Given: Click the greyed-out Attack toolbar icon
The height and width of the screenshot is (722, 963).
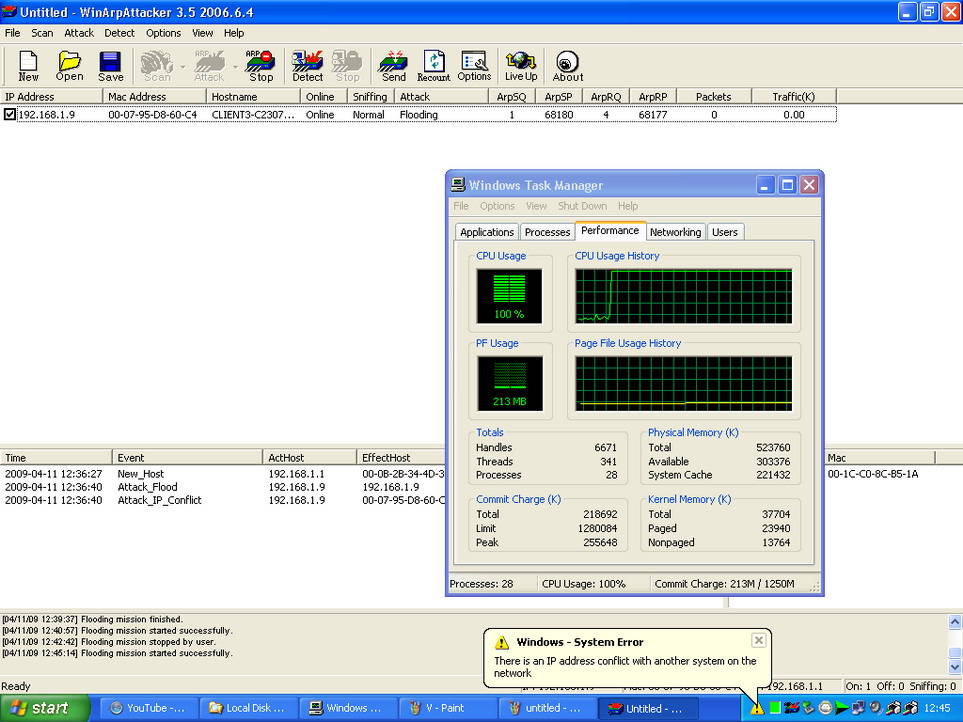Looking at the screenshot, I should coord(209,66).
